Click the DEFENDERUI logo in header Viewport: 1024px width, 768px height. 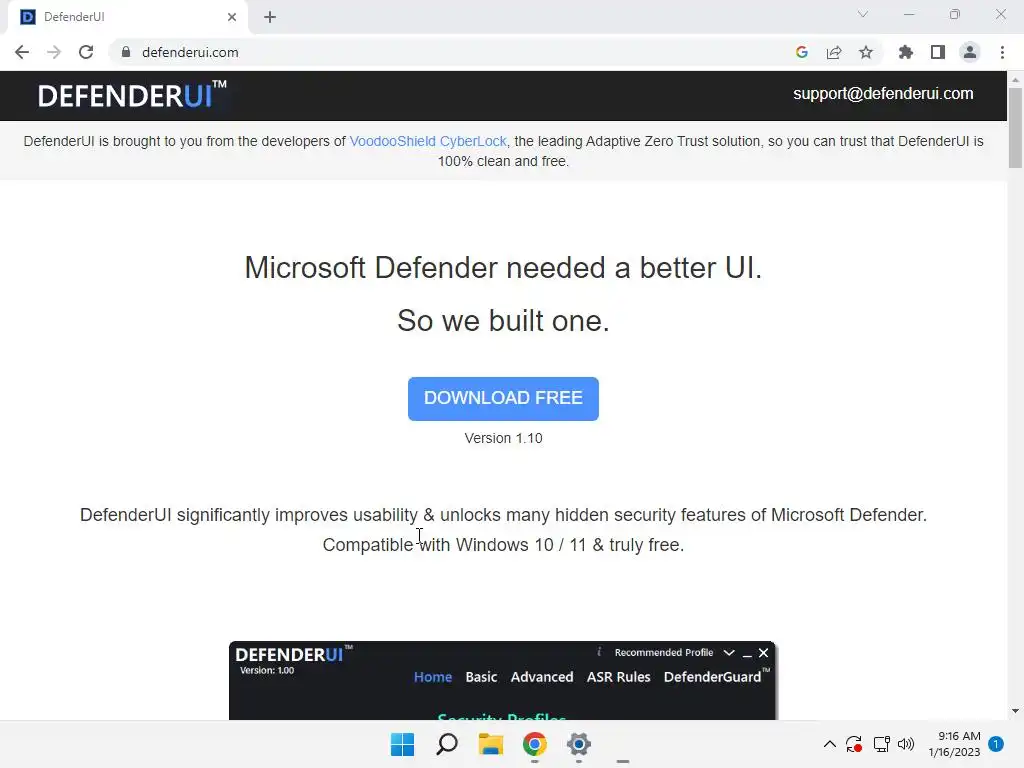tap(132, 95)
